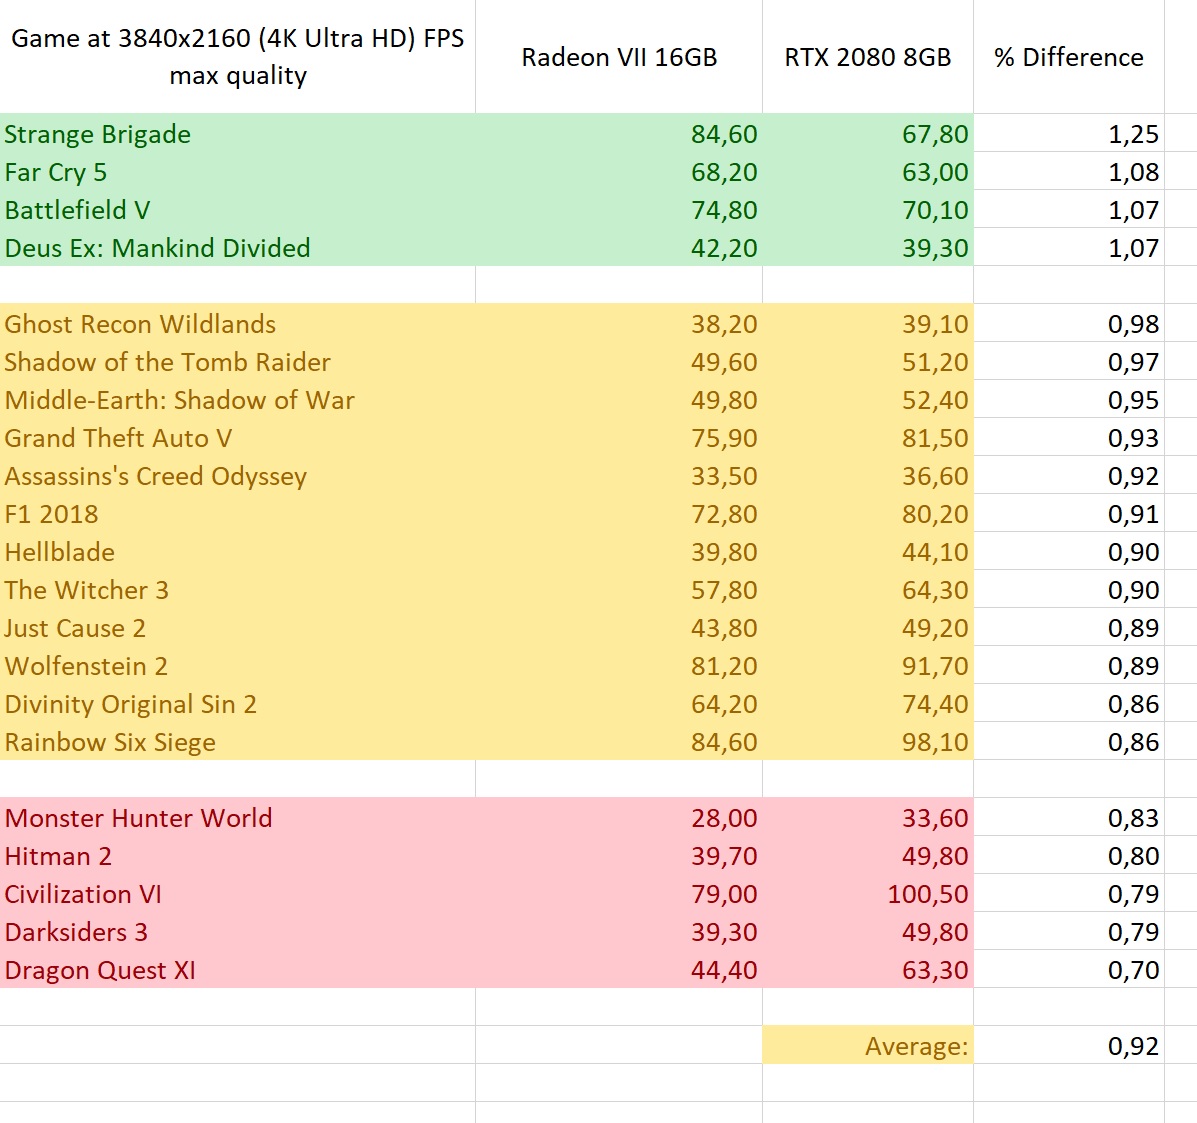1197x1123 pixels.
Task: Select the RTX 2080 8GB header cell
Action: (868, 56)
